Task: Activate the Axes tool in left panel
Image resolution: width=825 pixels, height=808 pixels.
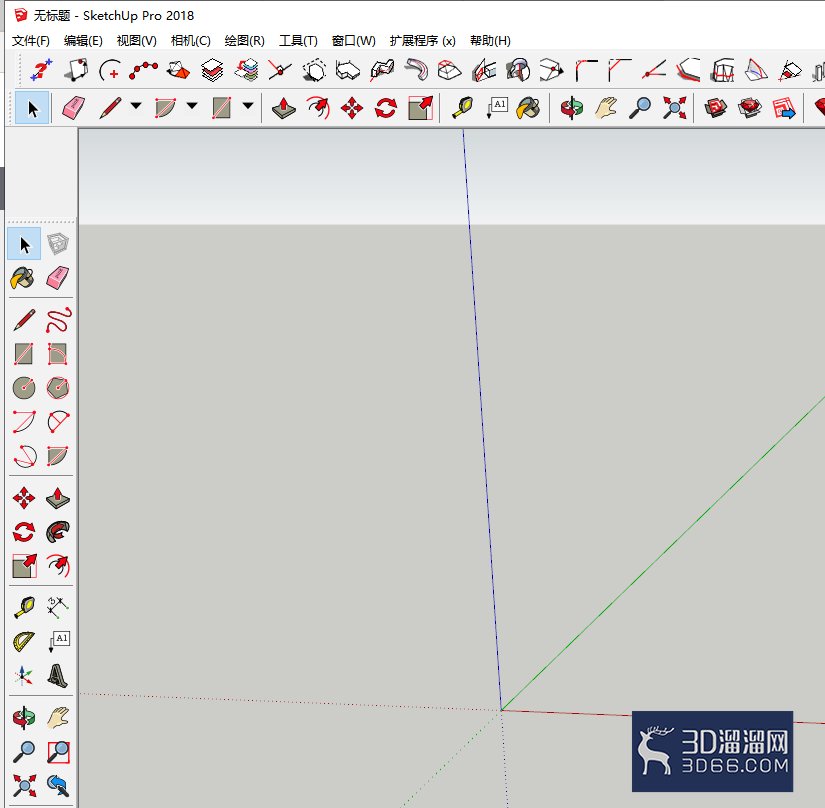Action: 24,676
